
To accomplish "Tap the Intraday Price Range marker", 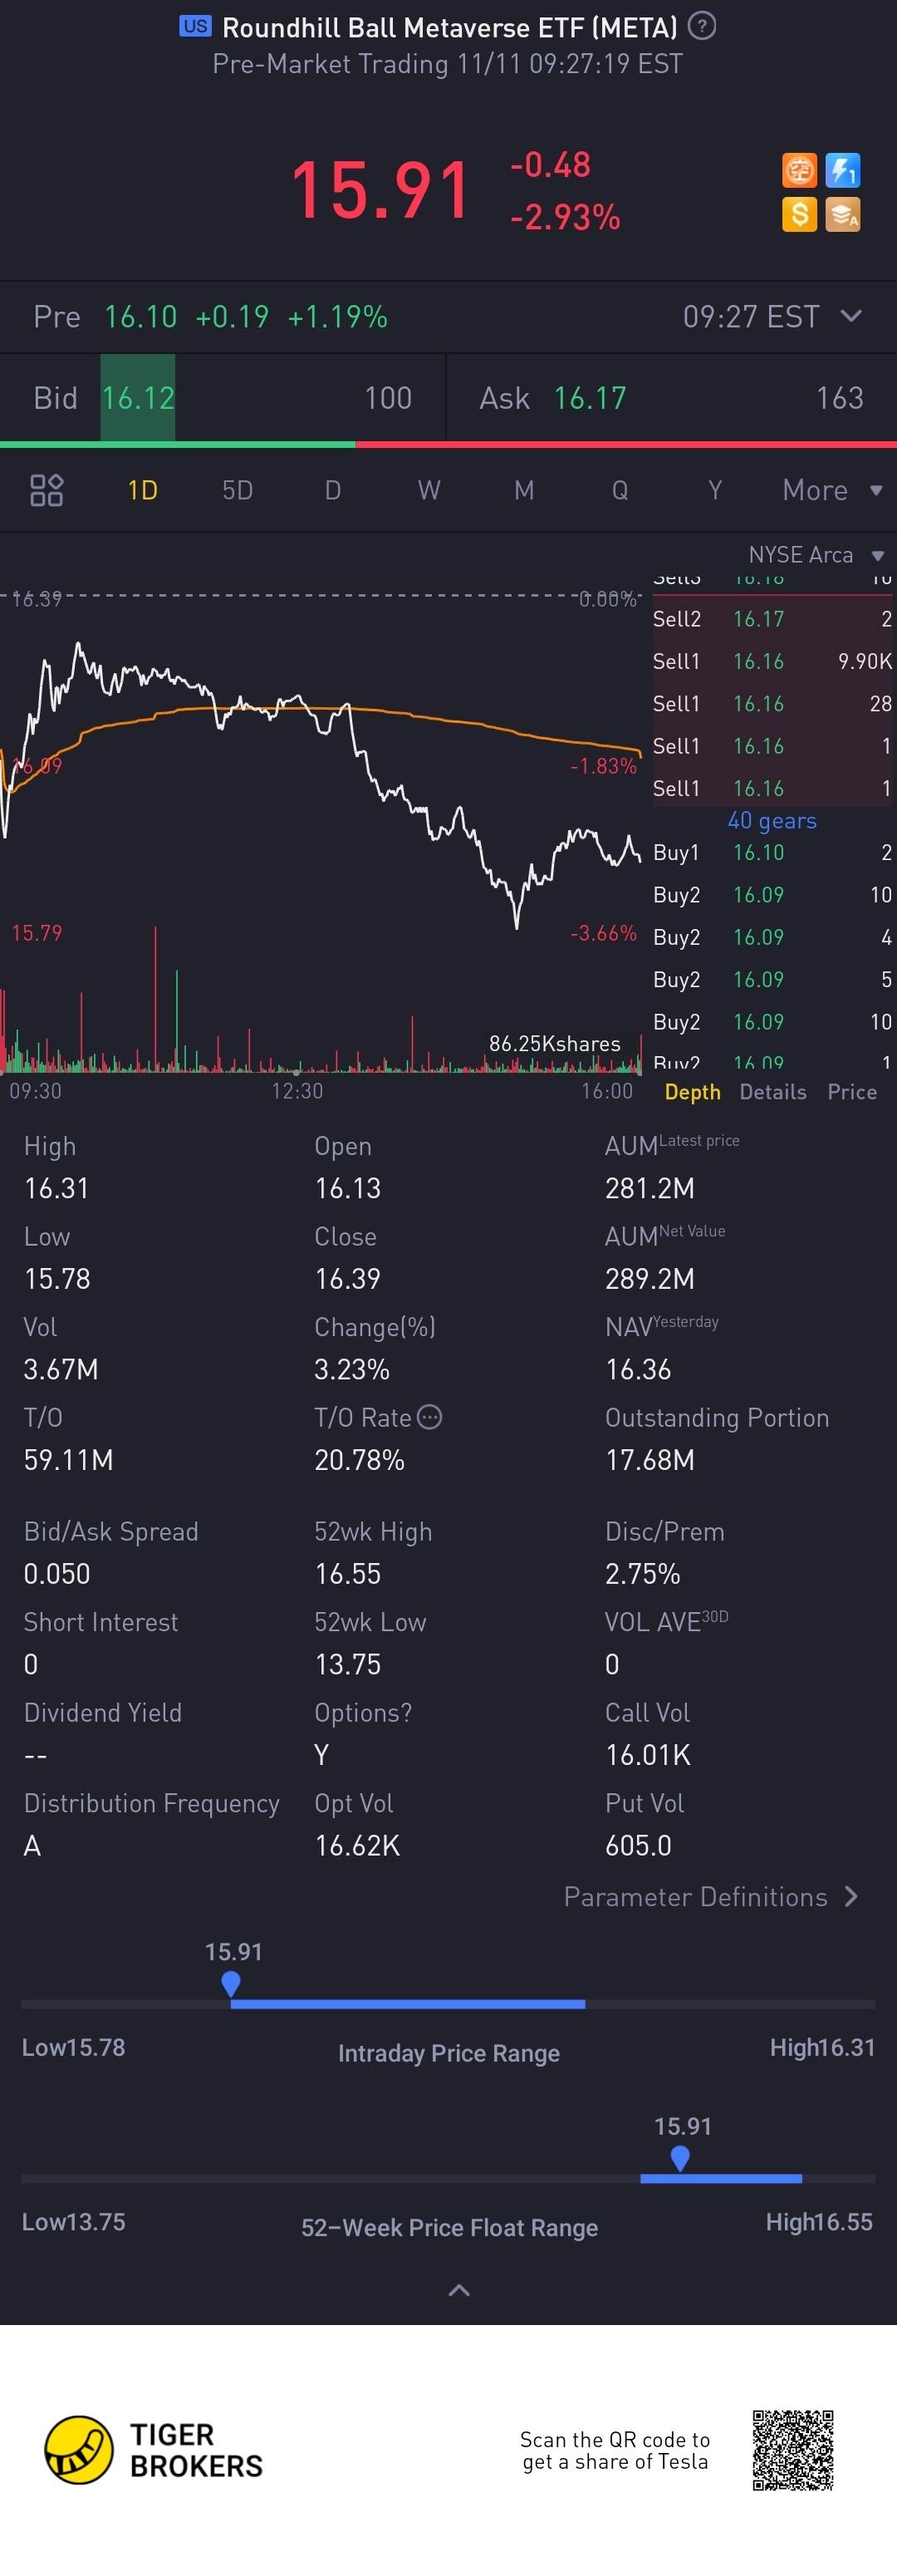I will click(x=231, y=1983).
